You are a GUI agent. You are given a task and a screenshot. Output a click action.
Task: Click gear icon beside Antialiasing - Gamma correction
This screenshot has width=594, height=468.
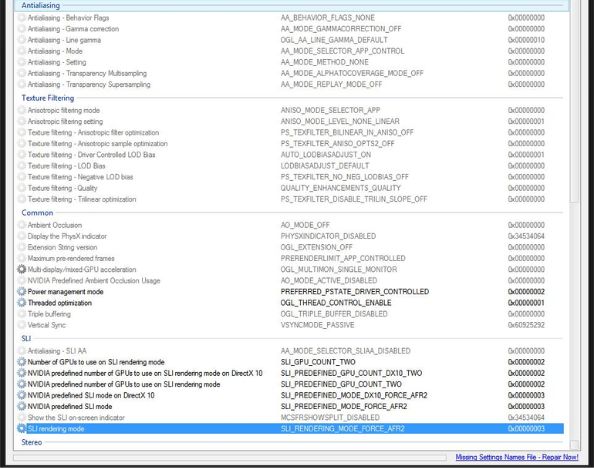click(x=22, y=29)
